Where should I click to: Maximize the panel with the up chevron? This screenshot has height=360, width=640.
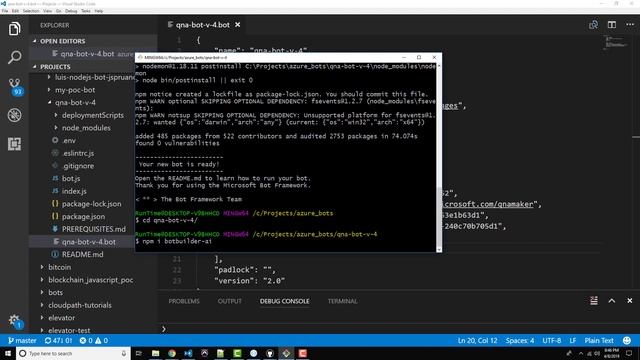(611, 301)
